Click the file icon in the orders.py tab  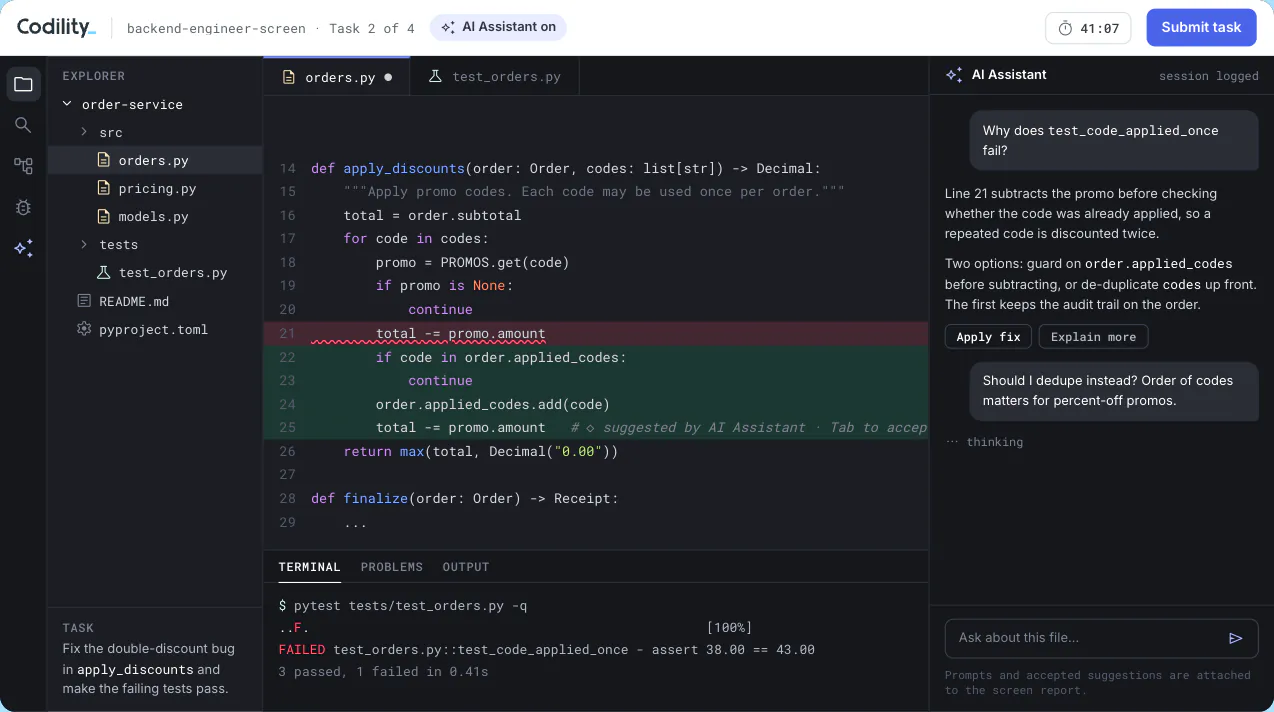[x=289, y=77]
